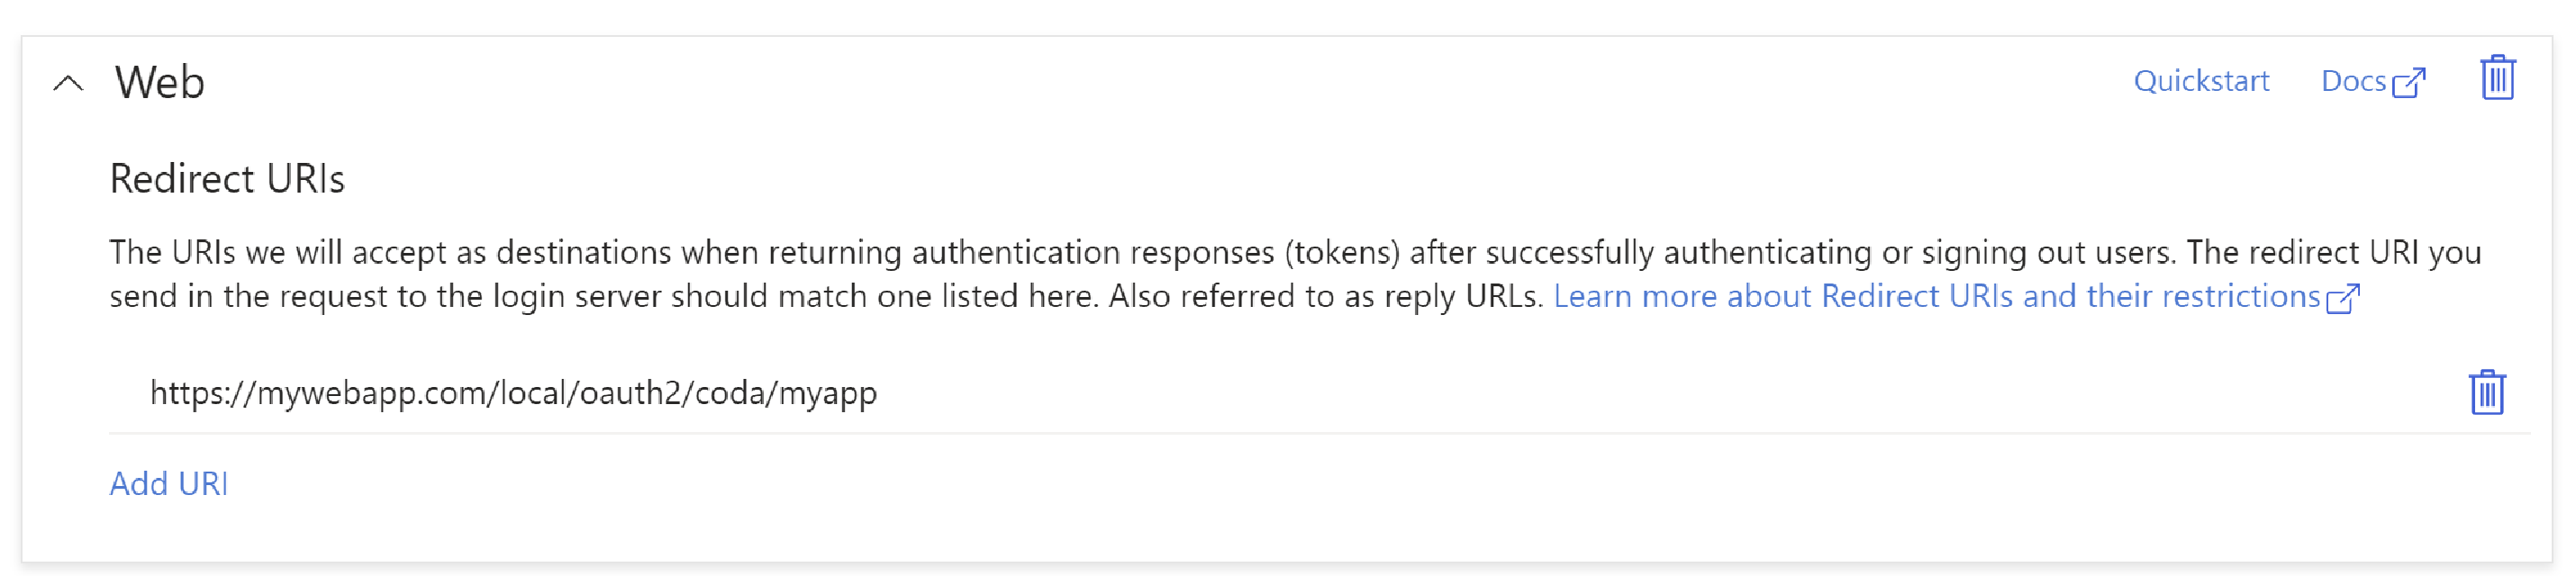2576x576 pixels.
Task: Click the Add URI link
Action: [169, 484]
